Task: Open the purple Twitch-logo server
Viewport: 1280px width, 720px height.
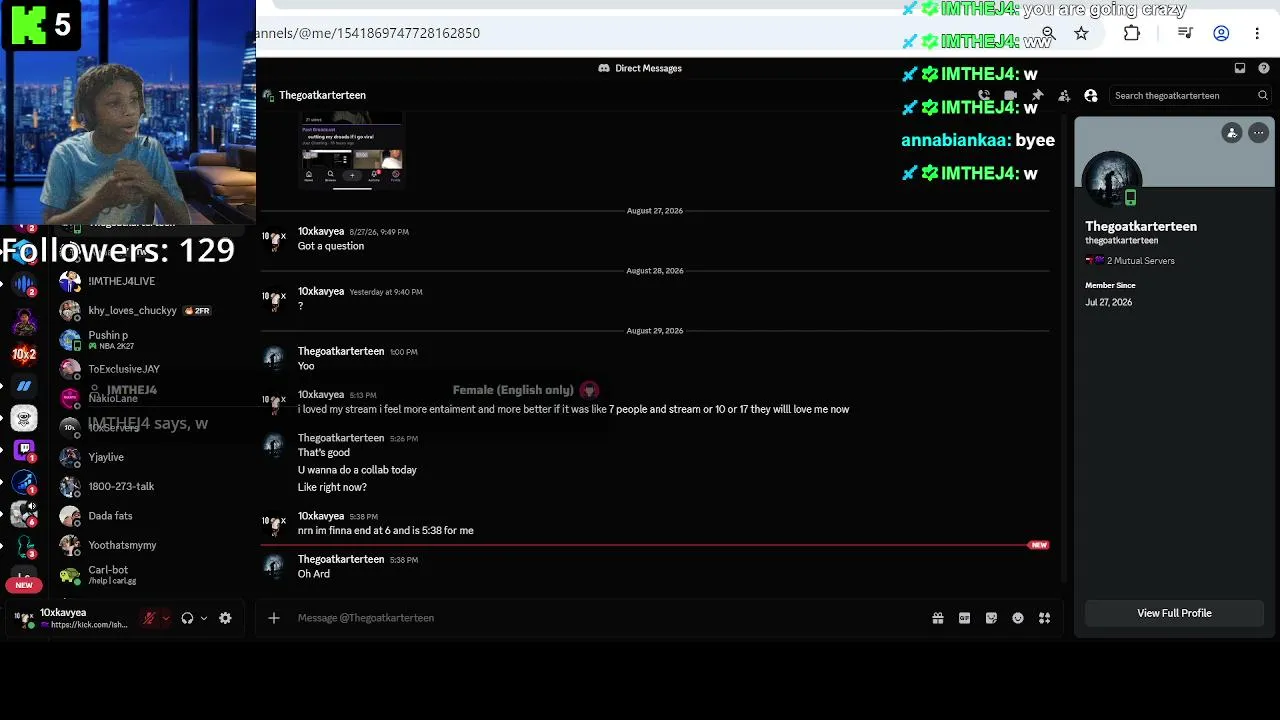Action: [x=24, y=450]
